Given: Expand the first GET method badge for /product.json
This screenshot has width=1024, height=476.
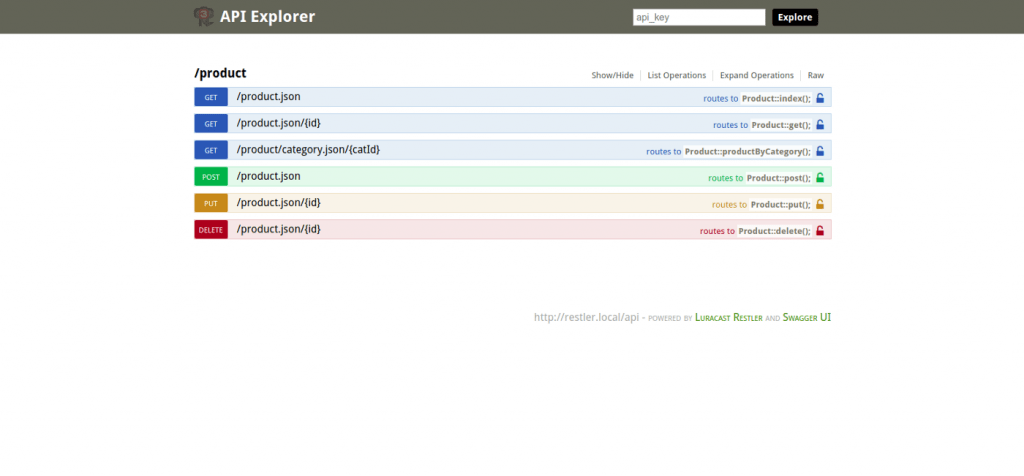Looking at the screenshot, I should coord(211,97).
